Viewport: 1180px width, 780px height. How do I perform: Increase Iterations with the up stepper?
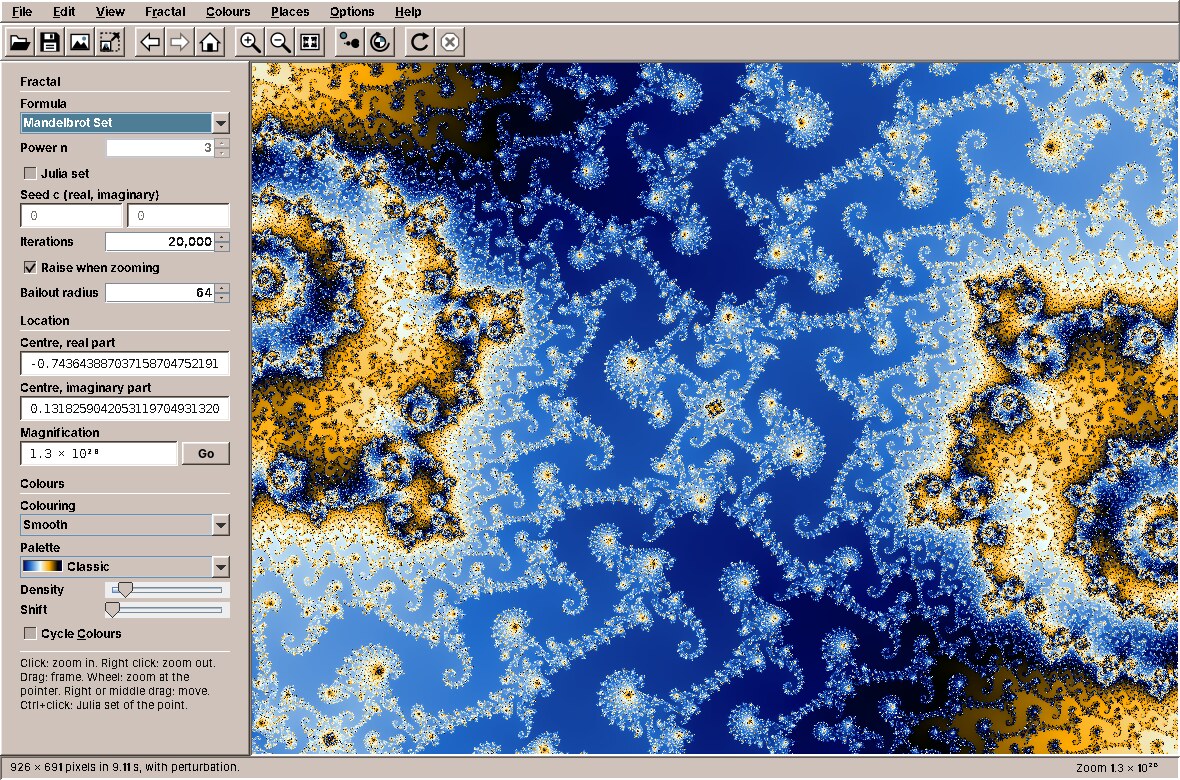point(221,237)
